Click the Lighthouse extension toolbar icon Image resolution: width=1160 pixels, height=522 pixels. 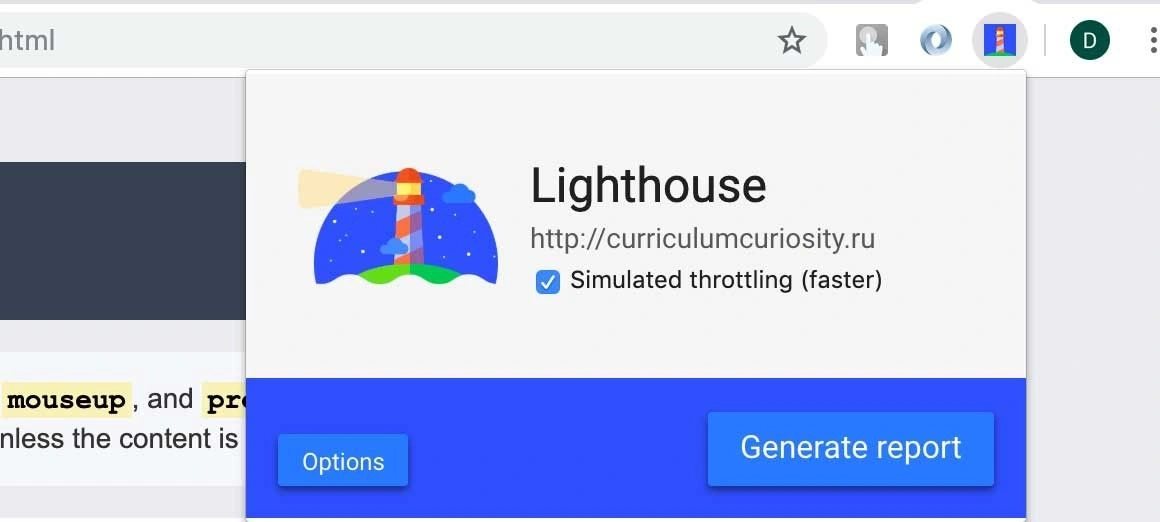[999, 41]
